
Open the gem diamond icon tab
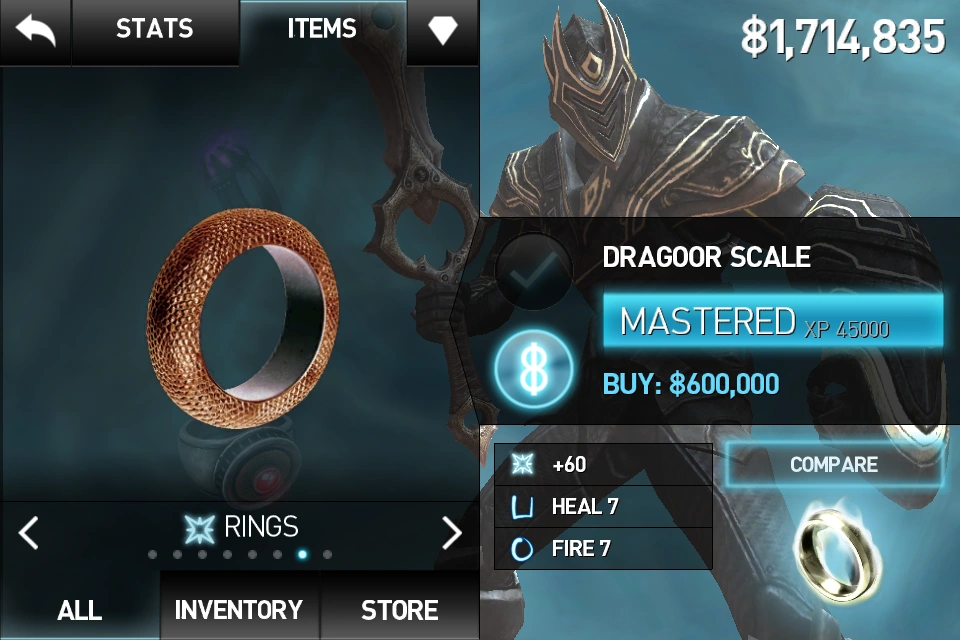[442, 29]
